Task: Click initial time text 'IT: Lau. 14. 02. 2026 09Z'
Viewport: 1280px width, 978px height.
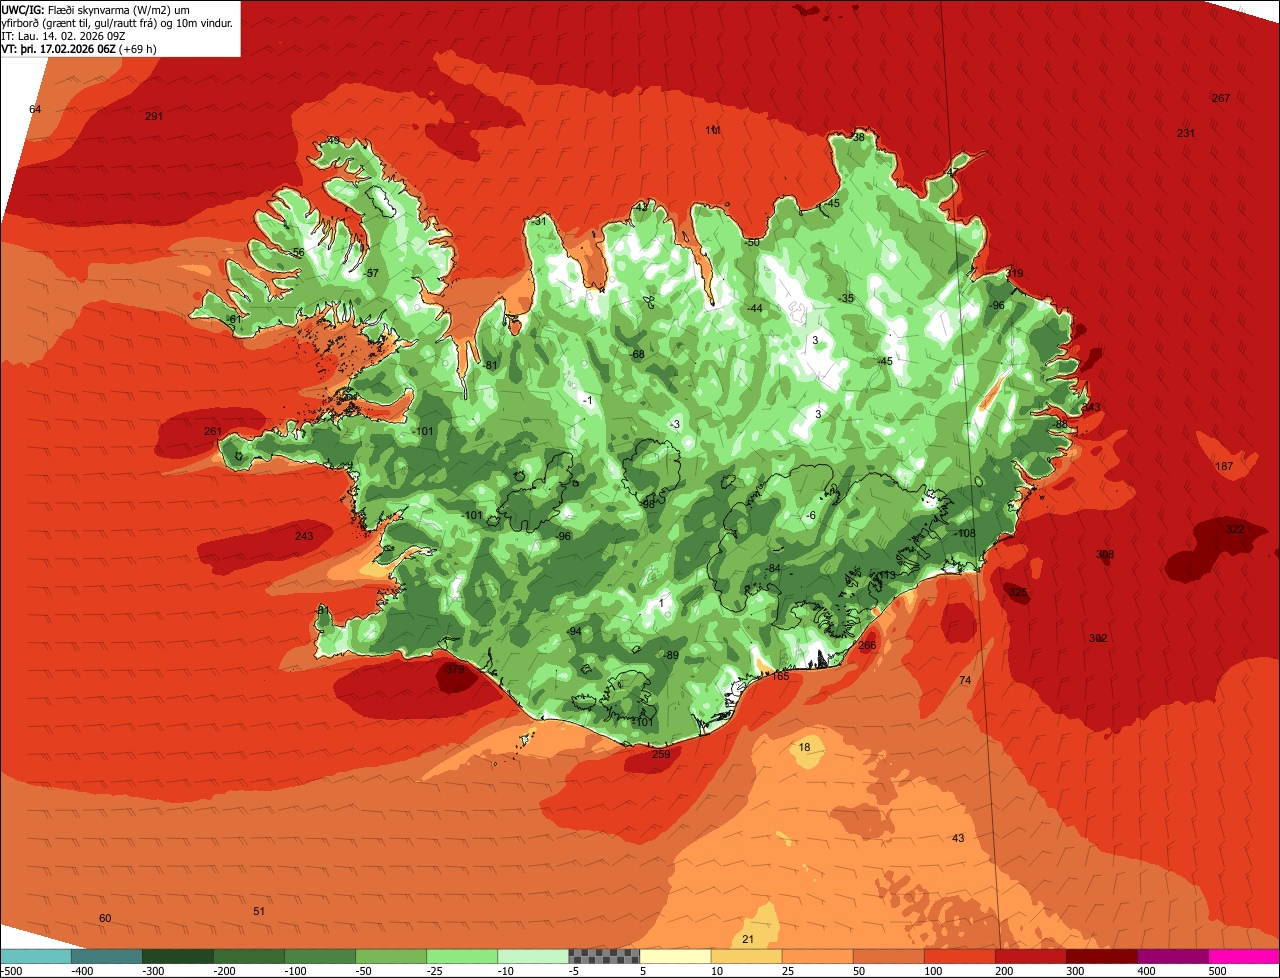Action: [64, 35]
